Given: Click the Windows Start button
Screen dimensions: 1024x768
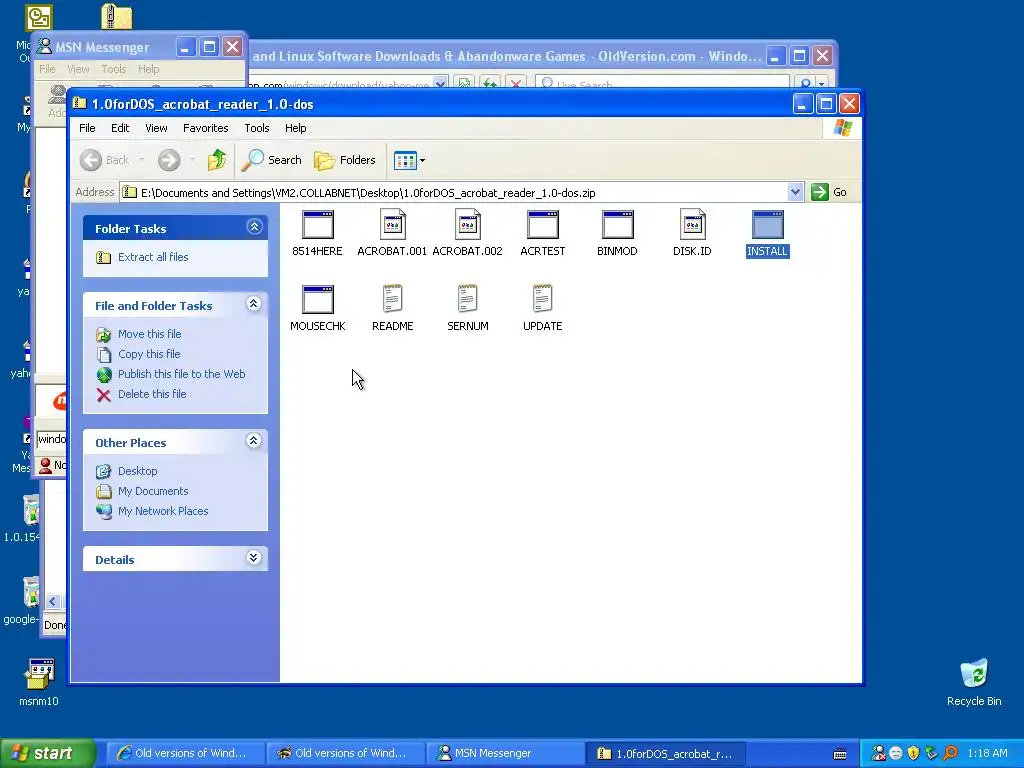Looking at the screenshot, I should tap(47, 754).
